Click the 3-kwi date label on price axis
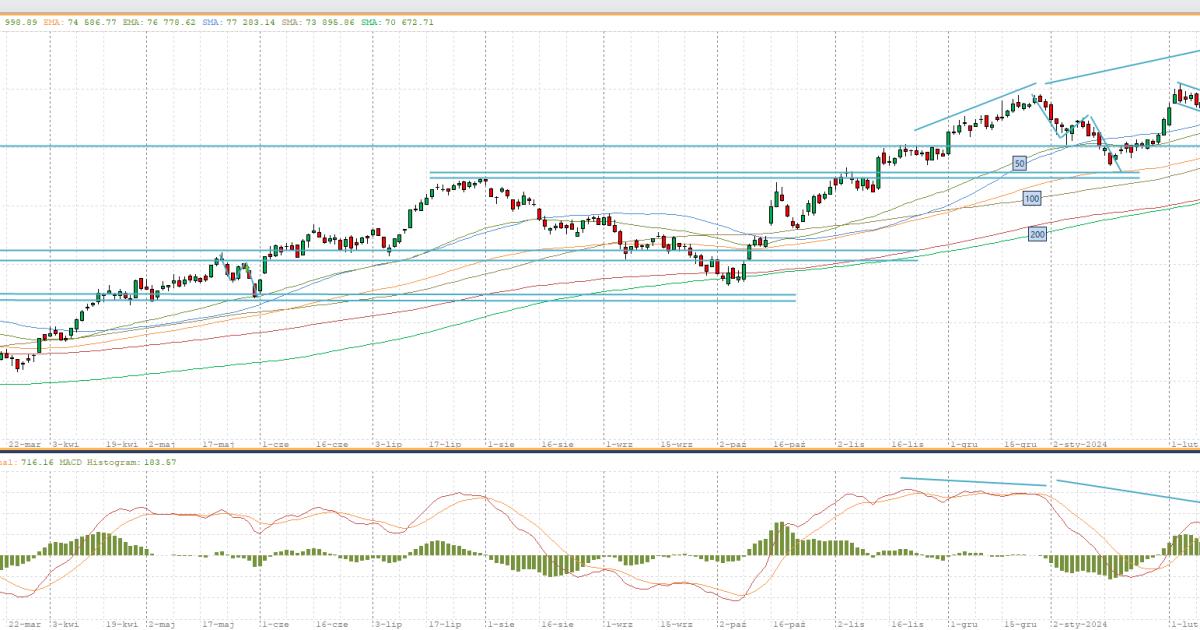 [x=66, y=441]
